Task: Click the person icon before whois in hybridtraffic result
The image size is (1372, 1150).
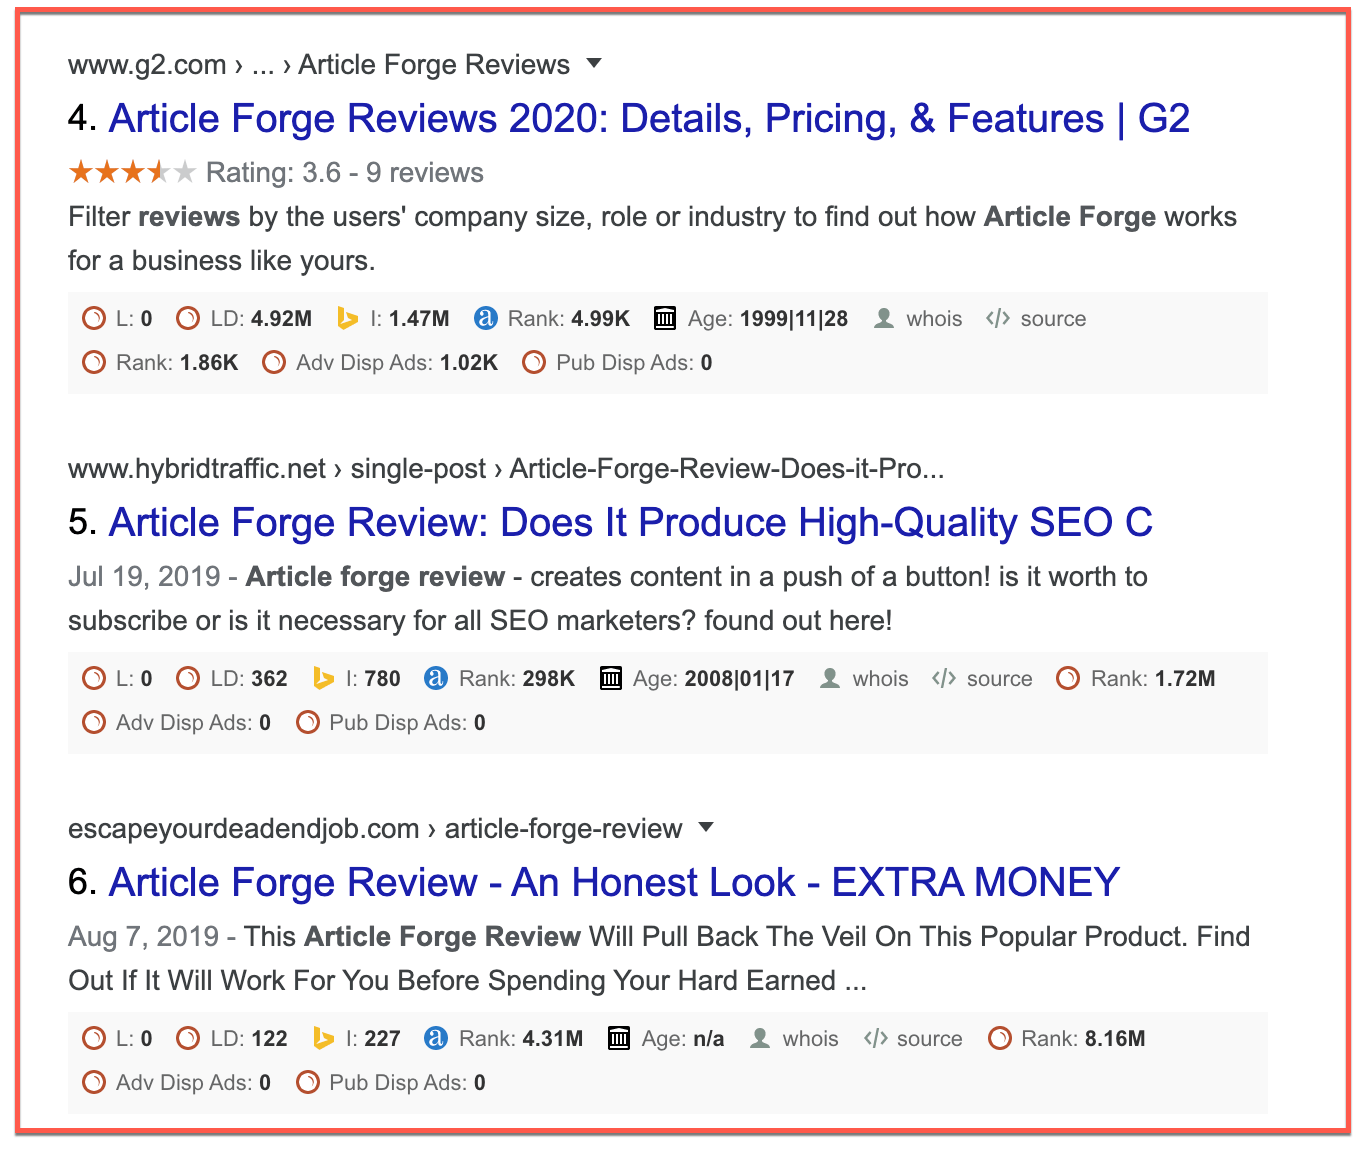Action: tap(830, 679)
